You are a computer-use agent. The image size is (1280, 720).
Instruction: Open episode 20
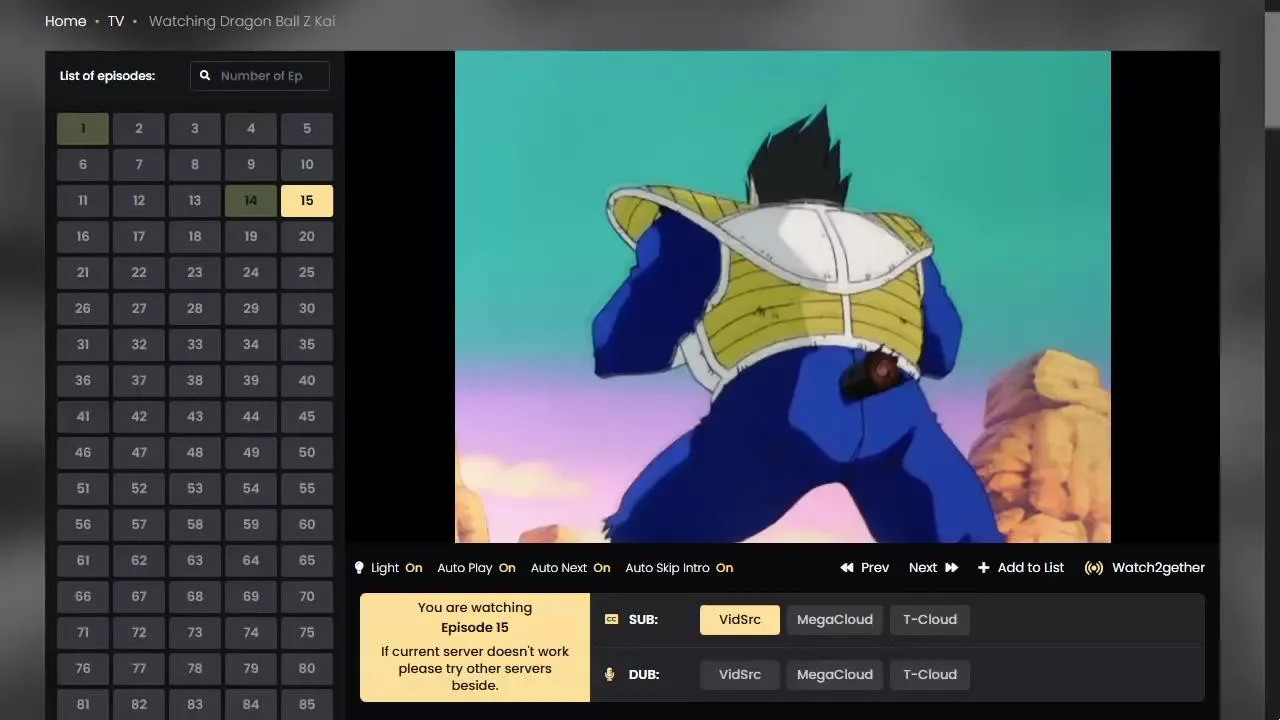click(307, 237)
